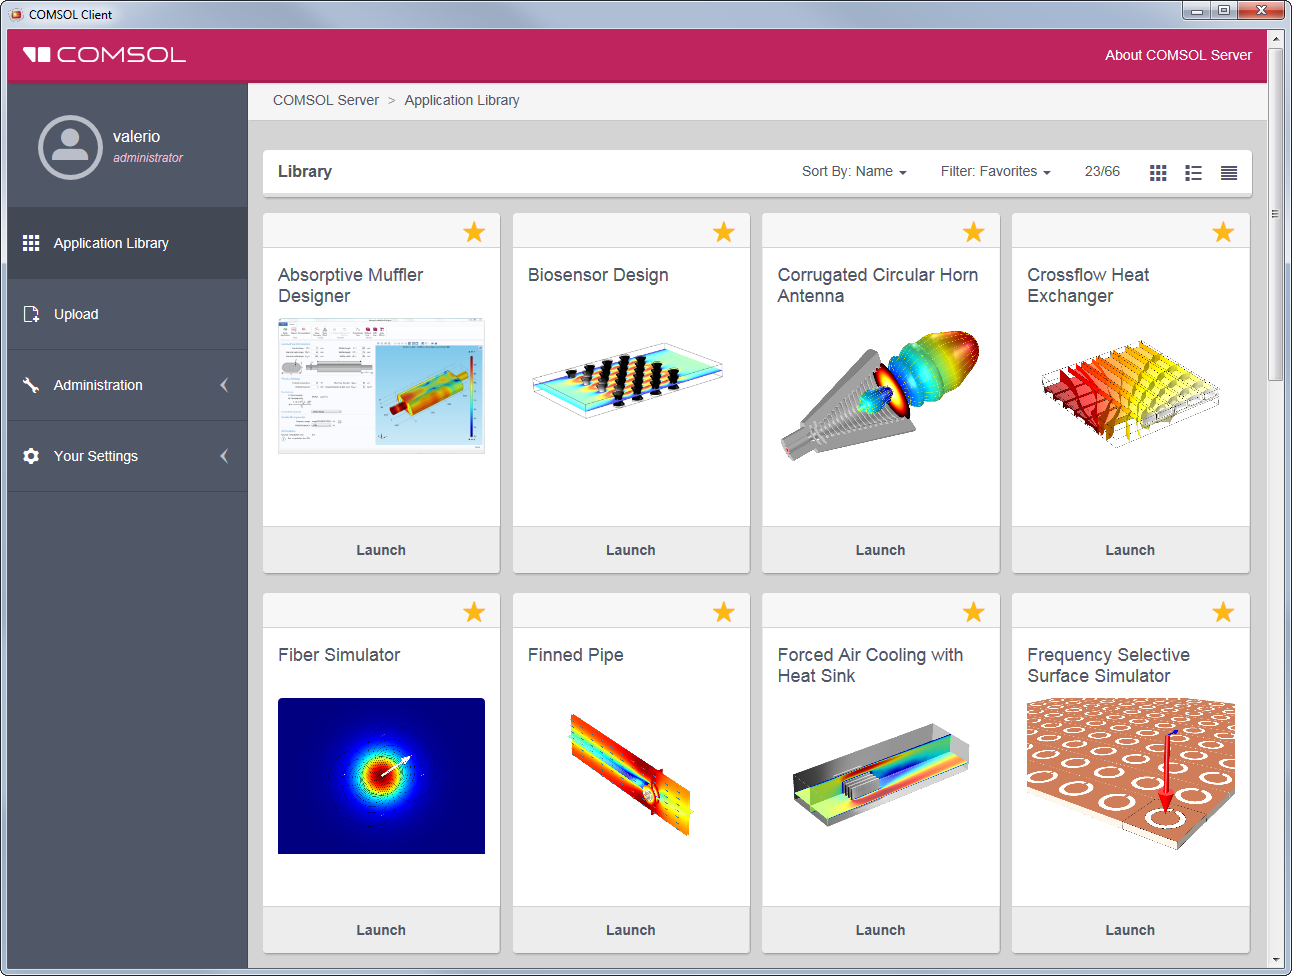This screenshot has height=976, width=1292.
Task: Click the Fiber Simulator thumbnail
Action: (x=381, y=776)
